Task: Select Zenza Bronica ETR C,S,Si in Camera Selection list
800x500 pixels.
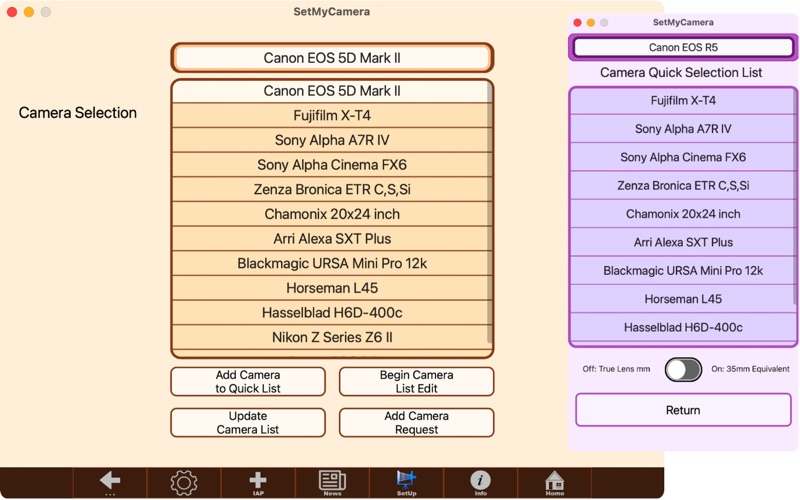Action: [331, 189]
